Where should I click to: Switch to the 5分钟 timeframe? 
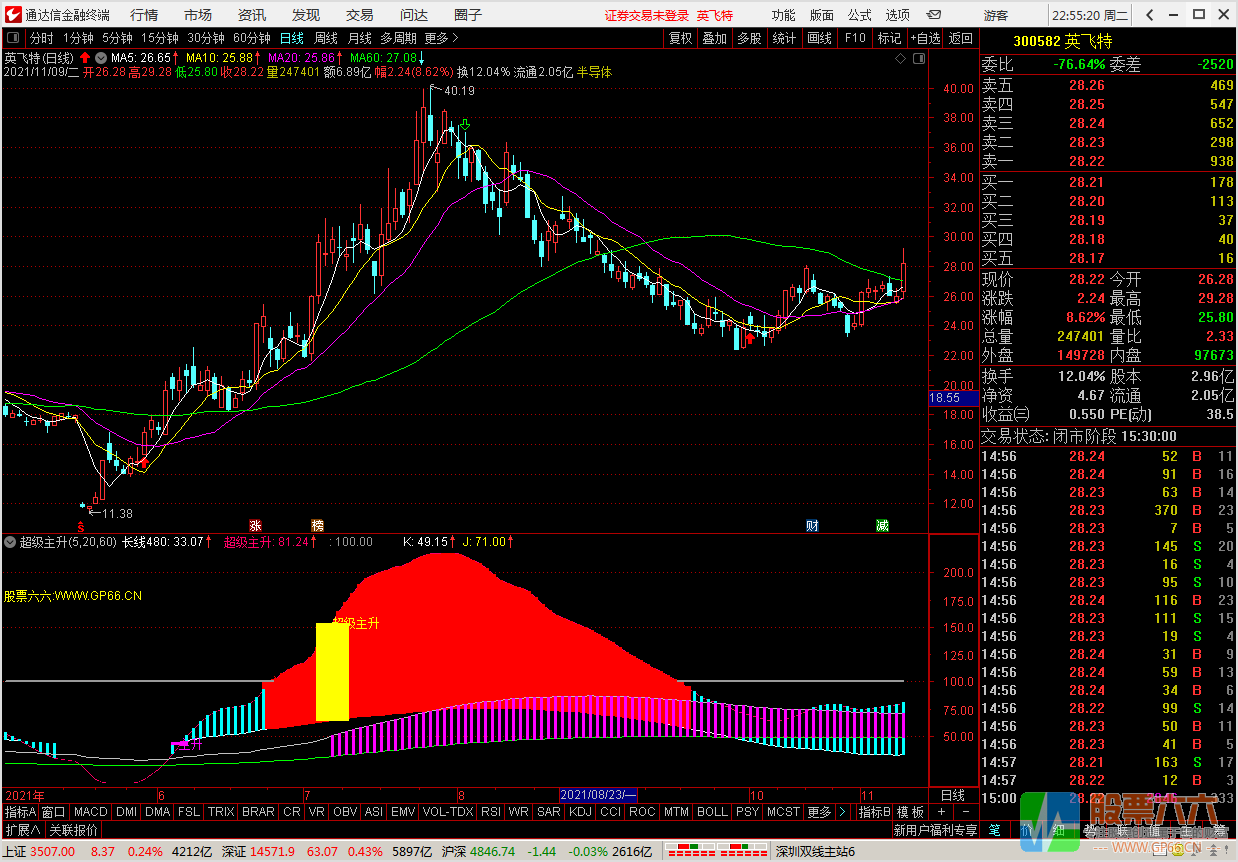(117, 38)
